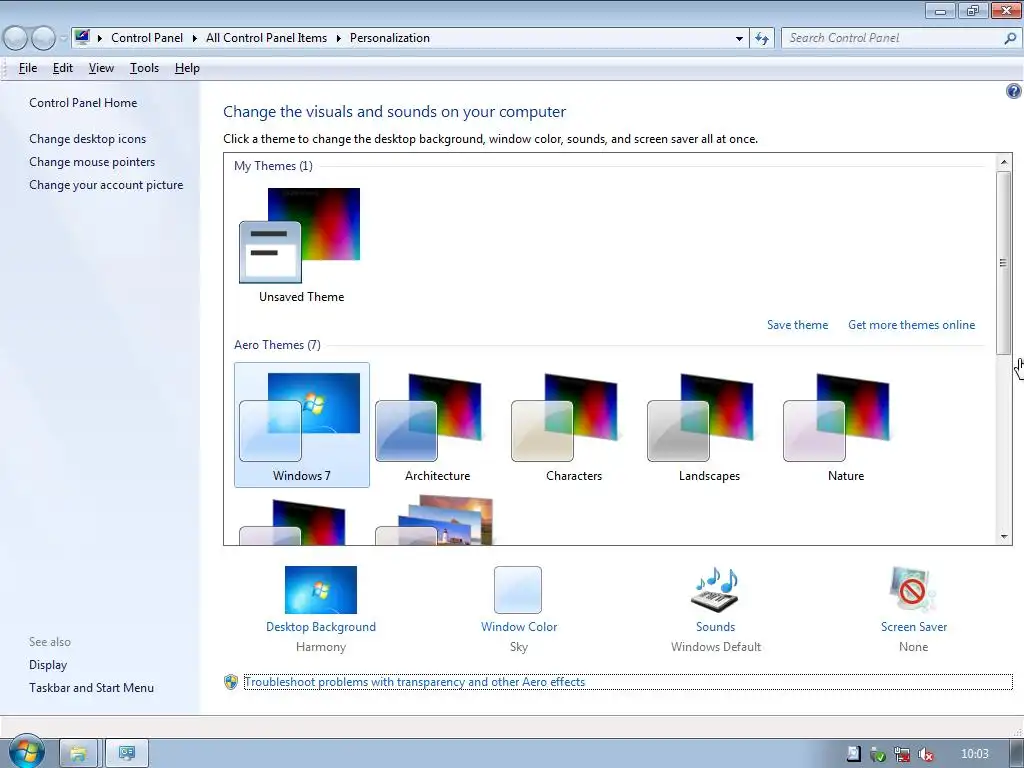The width and height of the screenshot is (1024, 768).
Task: Open the address bar history dropdown
Action: tap(739, 38)
